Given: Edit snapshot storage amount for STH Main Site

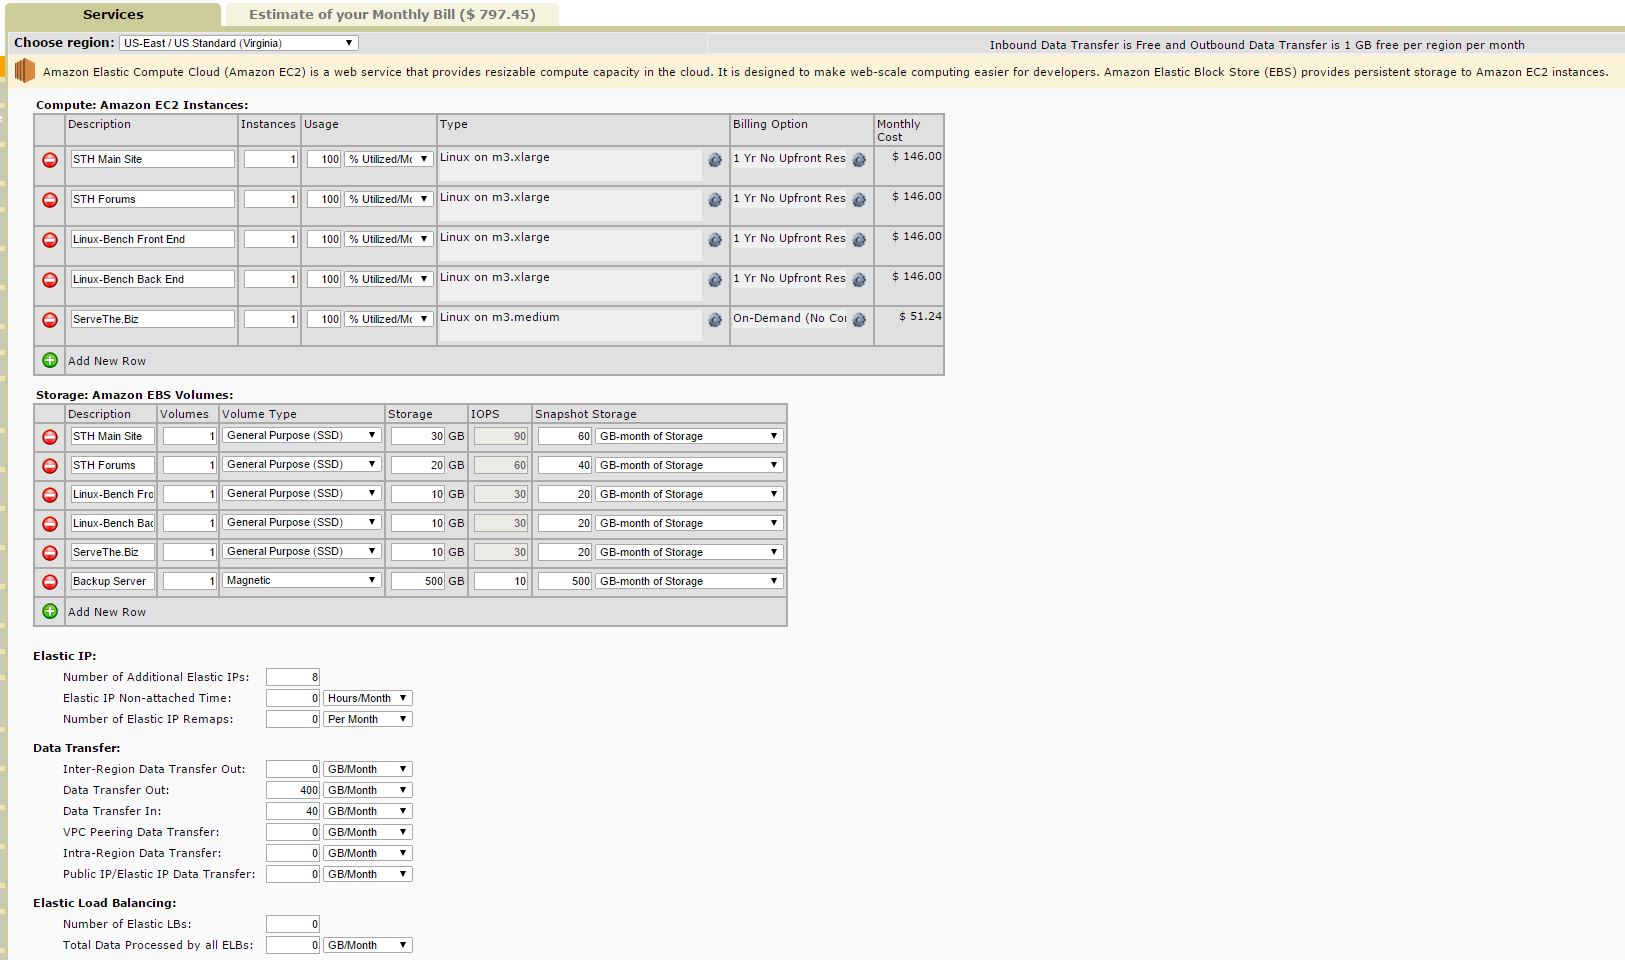Looking at the screenshot, I should (x=565, y=436).
